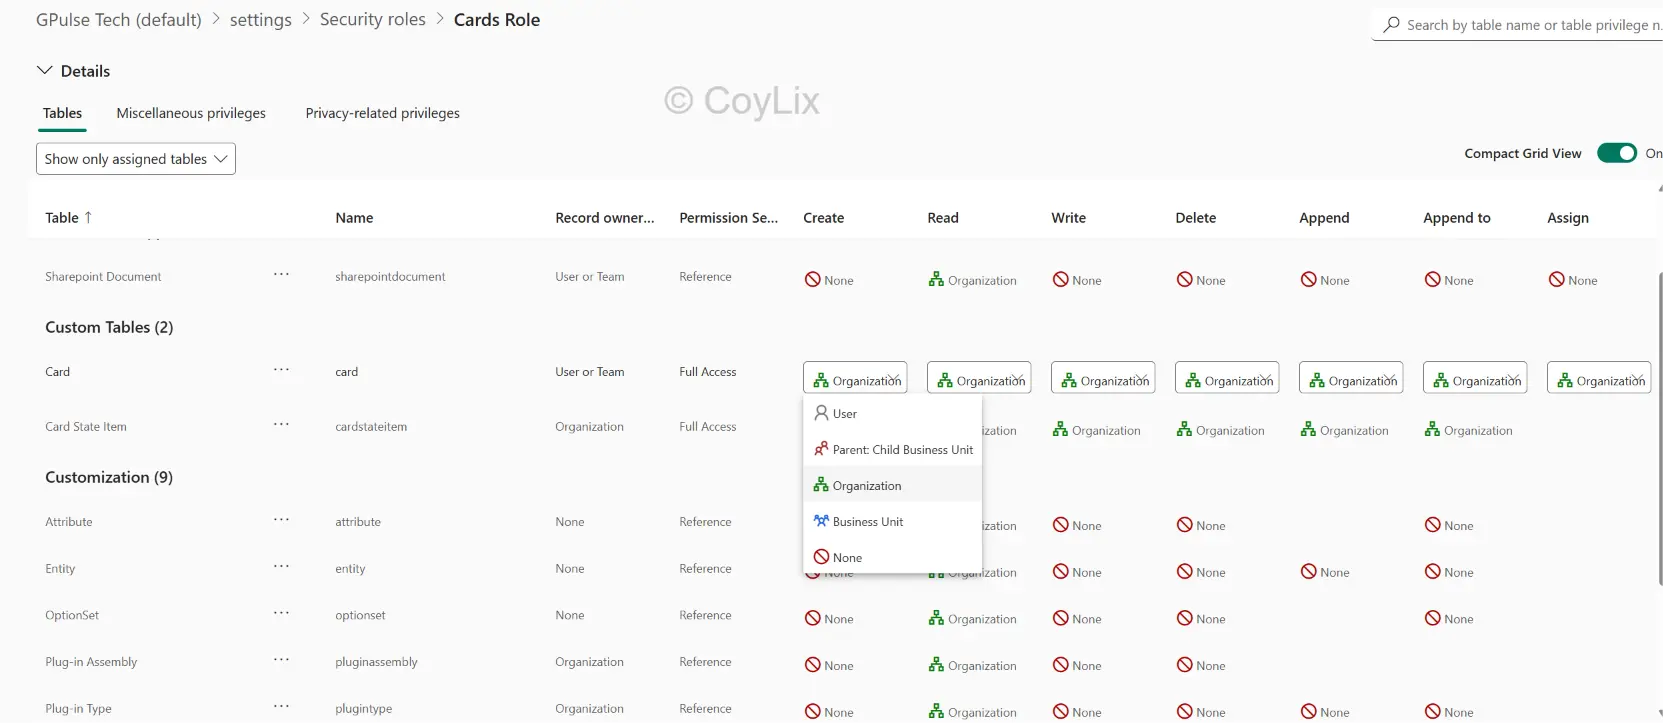
Task: Click the Customization (9) group header
Action: coord(109,477)
